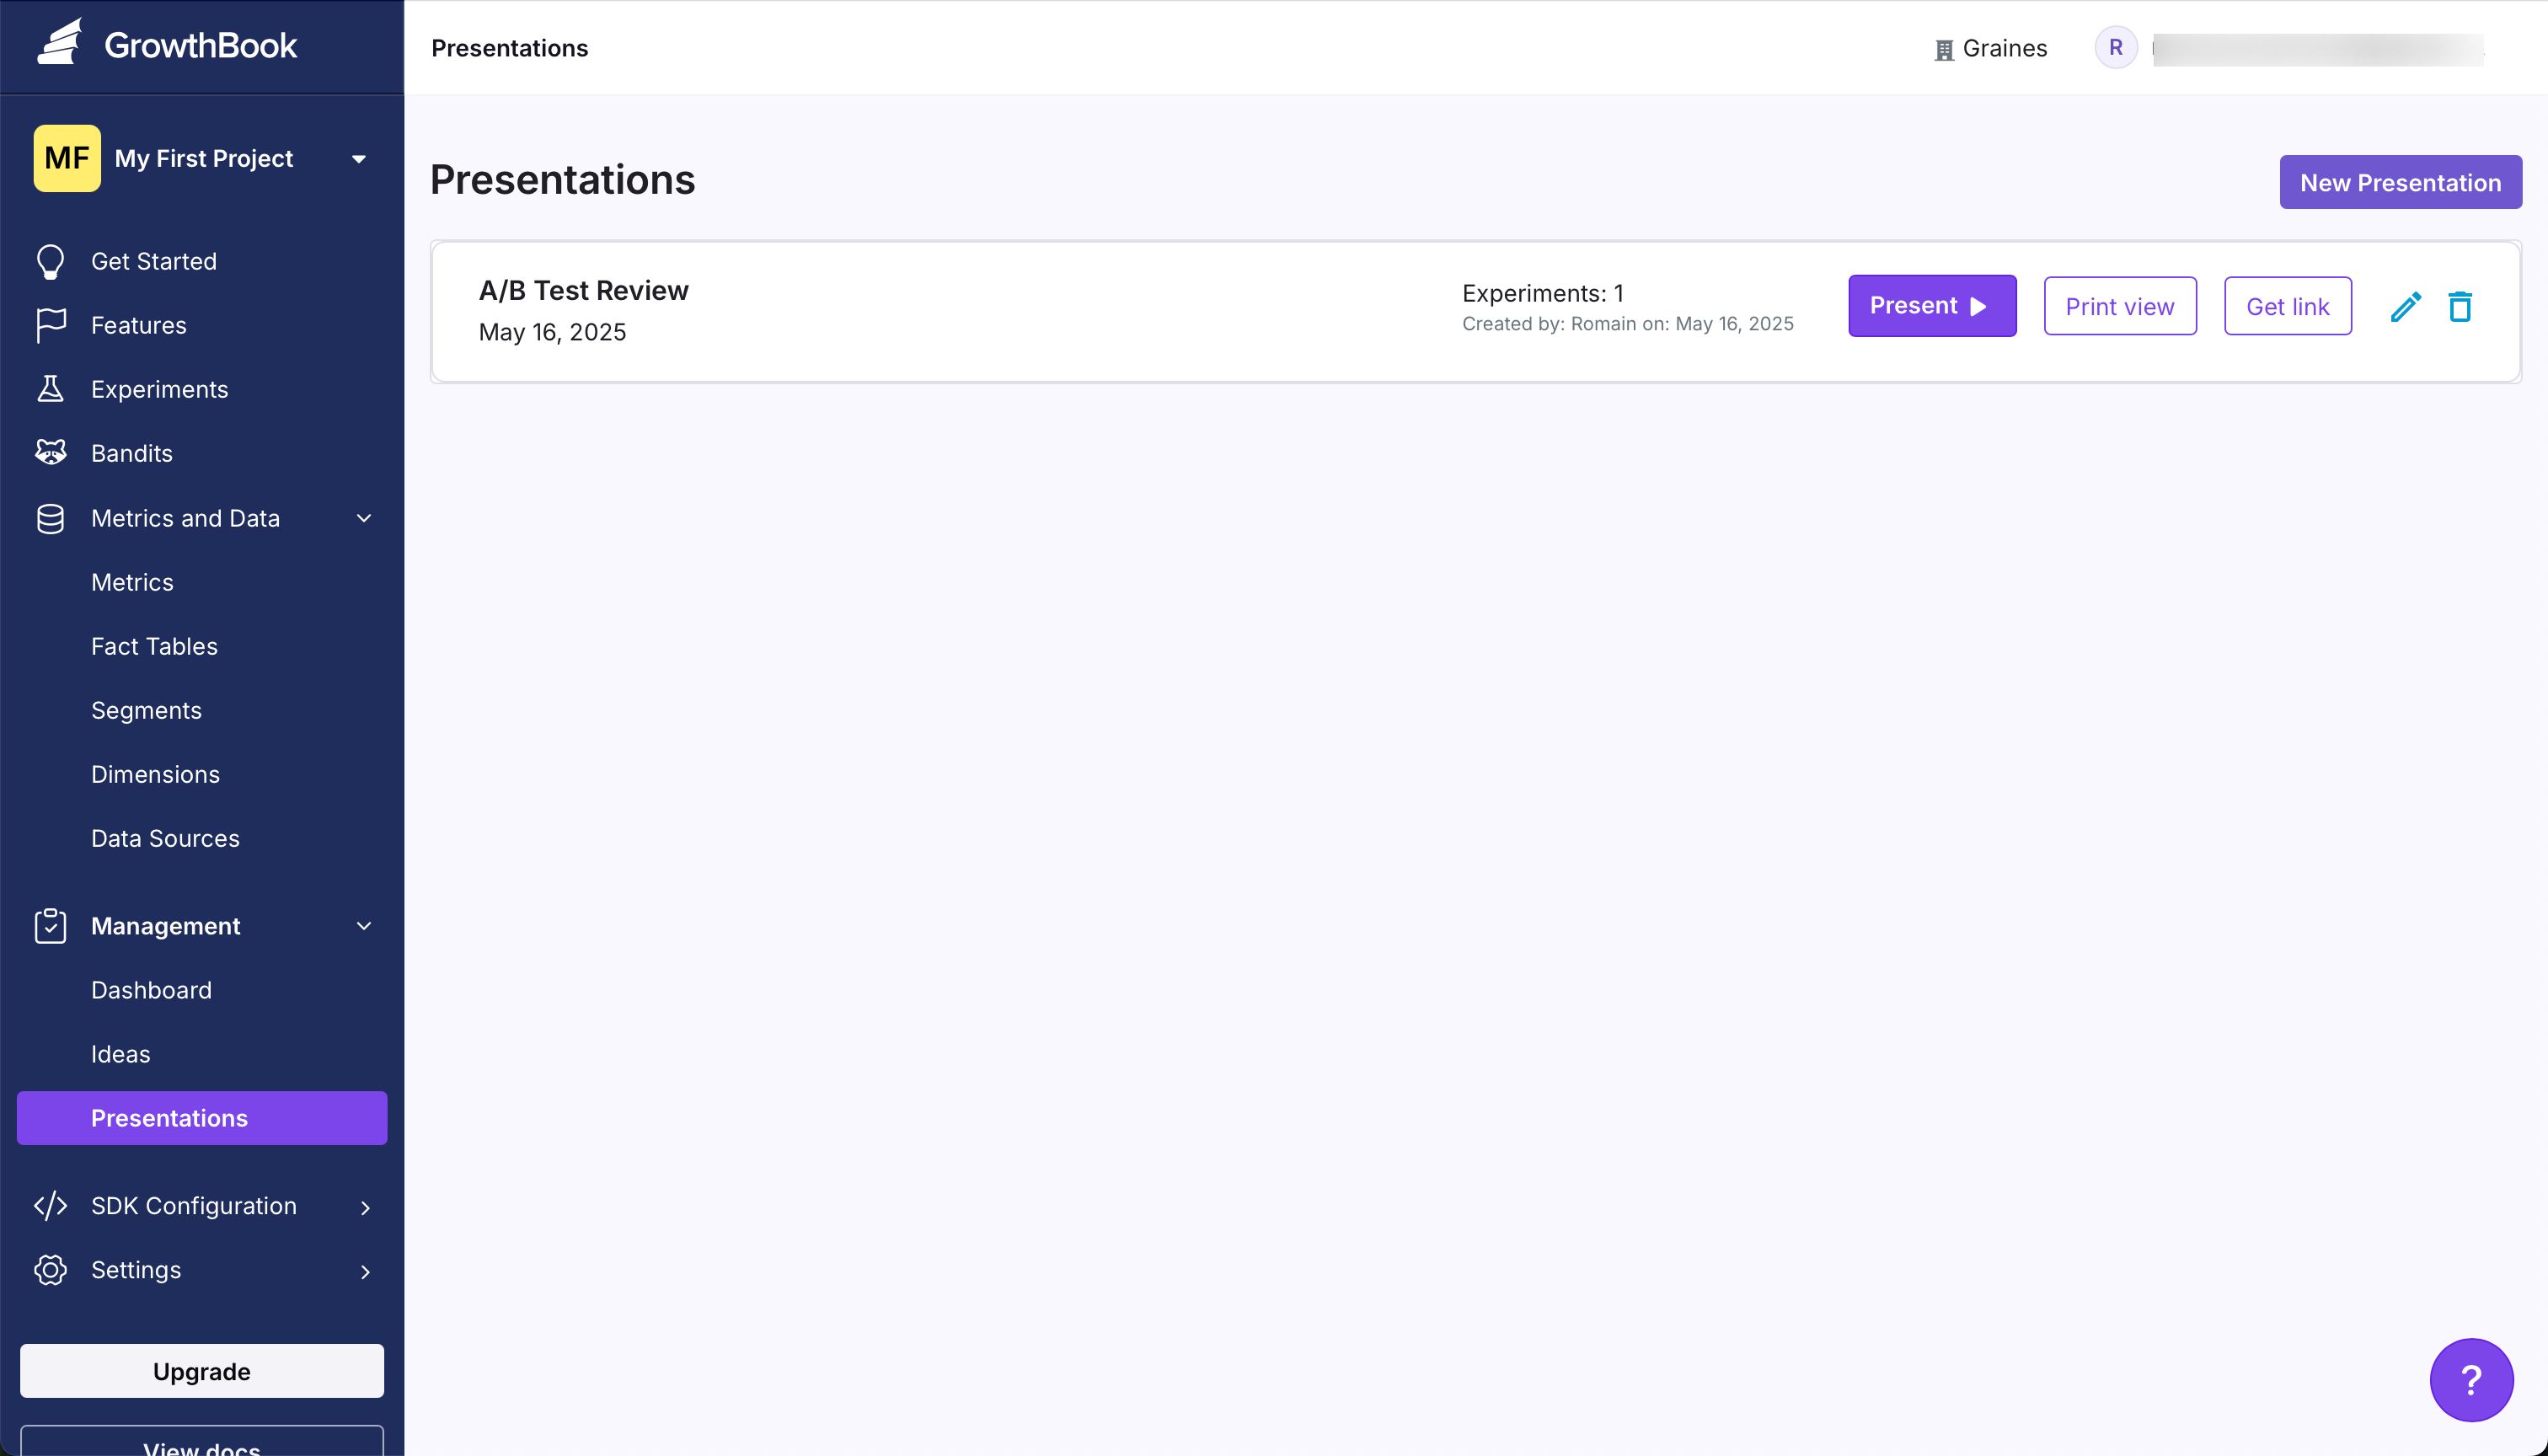Select Data Sources in sidebar

[165, 838]
